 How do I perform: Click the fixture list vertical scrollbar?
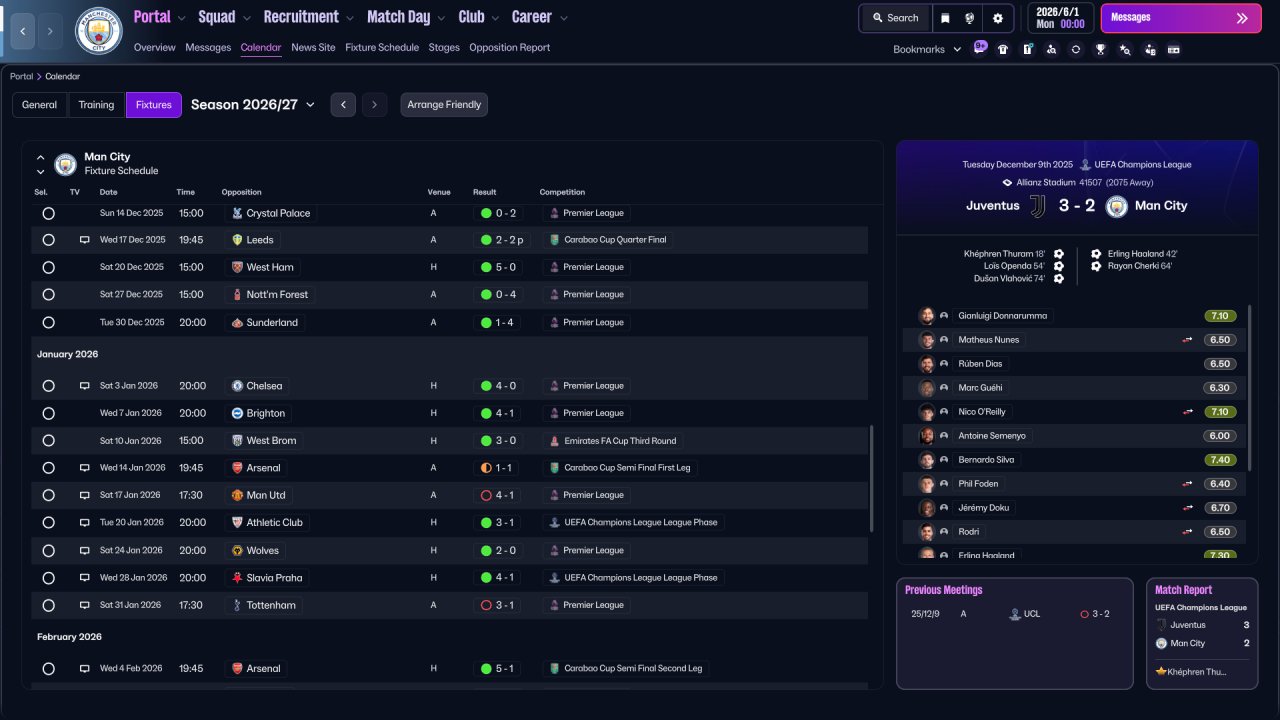click(x=872, y=478)
